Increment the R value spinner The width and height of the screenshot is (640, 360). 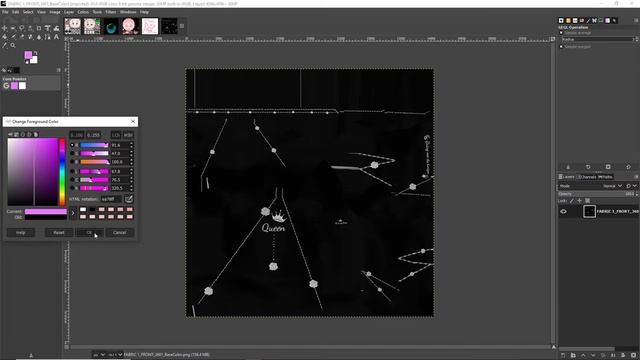click(131, 143)
